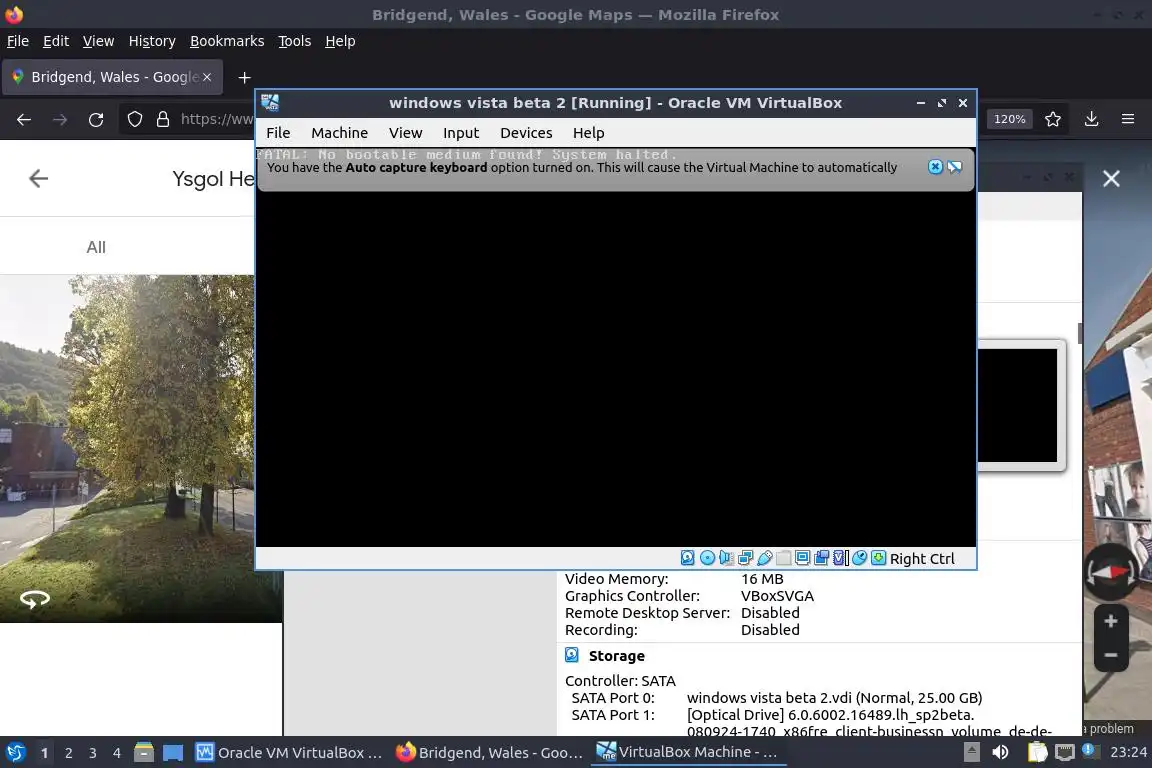Open Firefox downloads panel
The width and height of the screenshot is (1152, 768).
1091,119
